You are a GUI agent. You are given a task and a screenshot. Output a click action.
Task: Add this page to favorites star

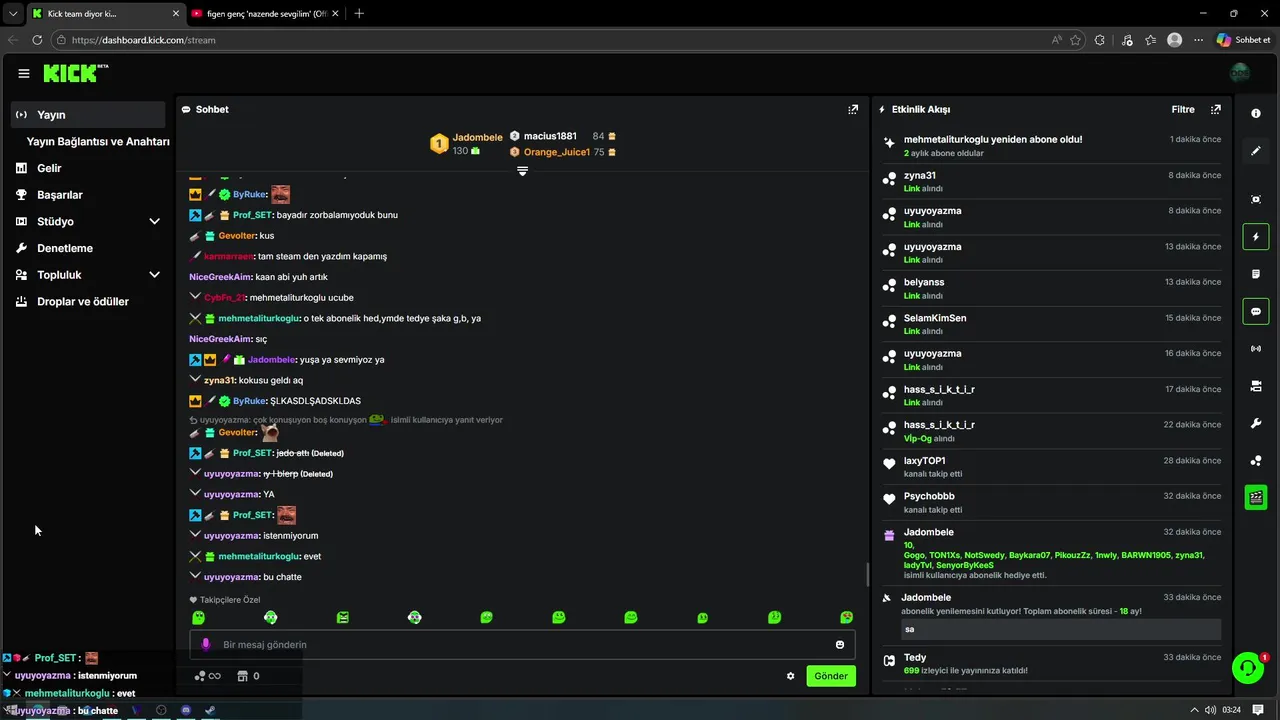tap(1076, 40)
